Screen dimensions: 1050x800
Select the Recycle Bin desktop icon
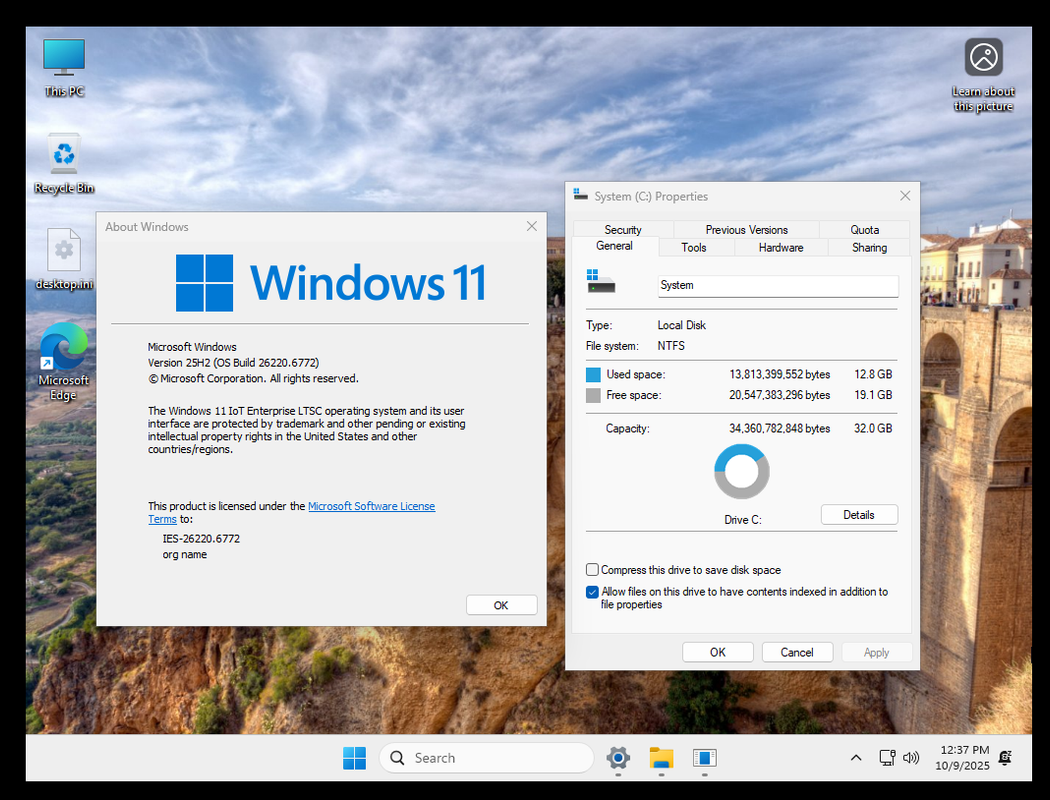[x=64, y=163]
